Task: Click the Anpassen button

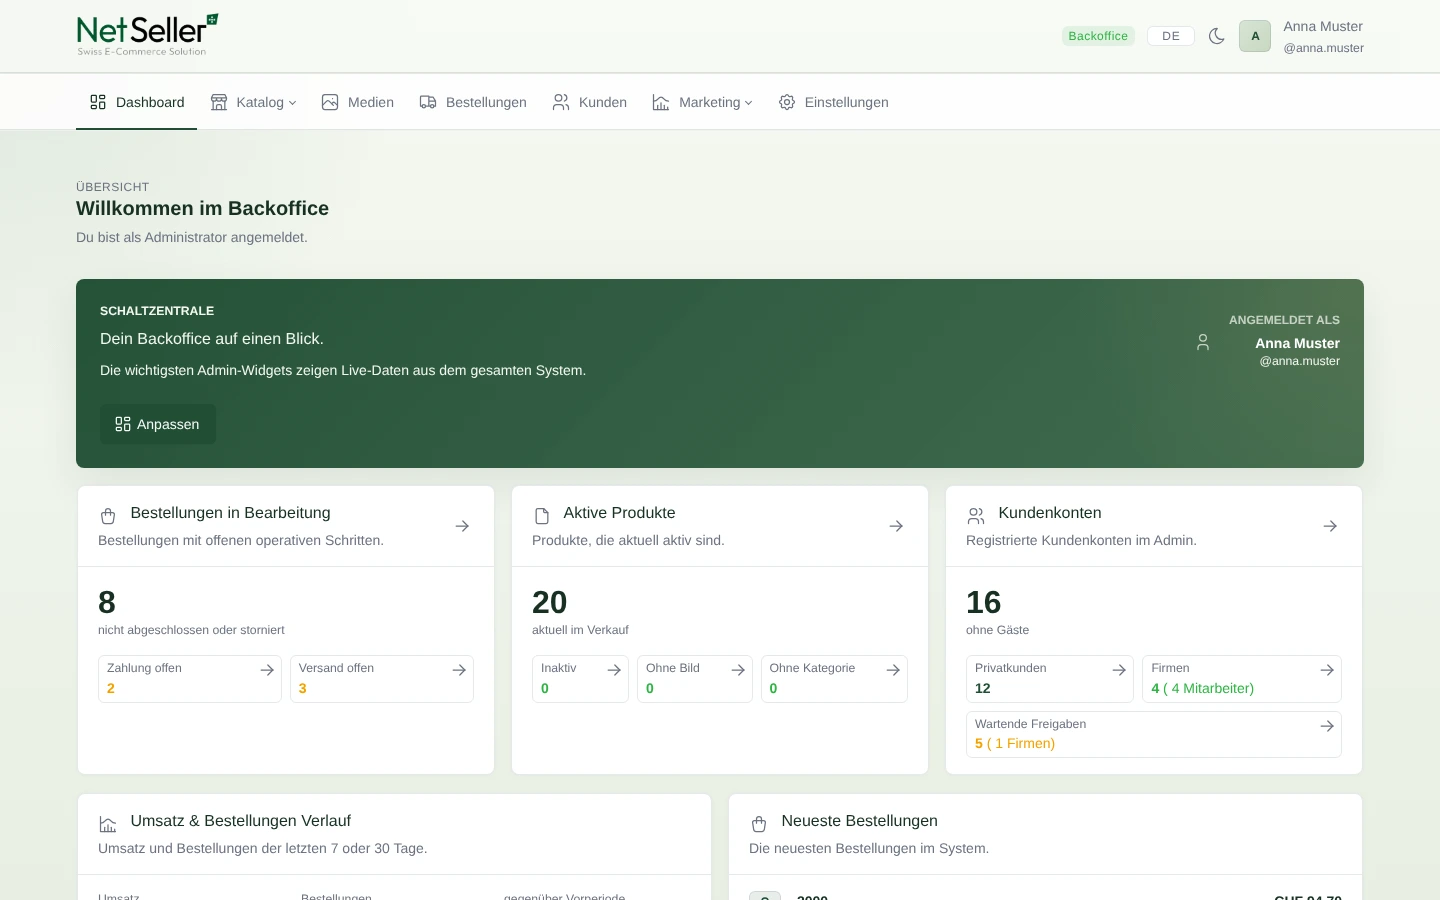Action: (158, 424)
